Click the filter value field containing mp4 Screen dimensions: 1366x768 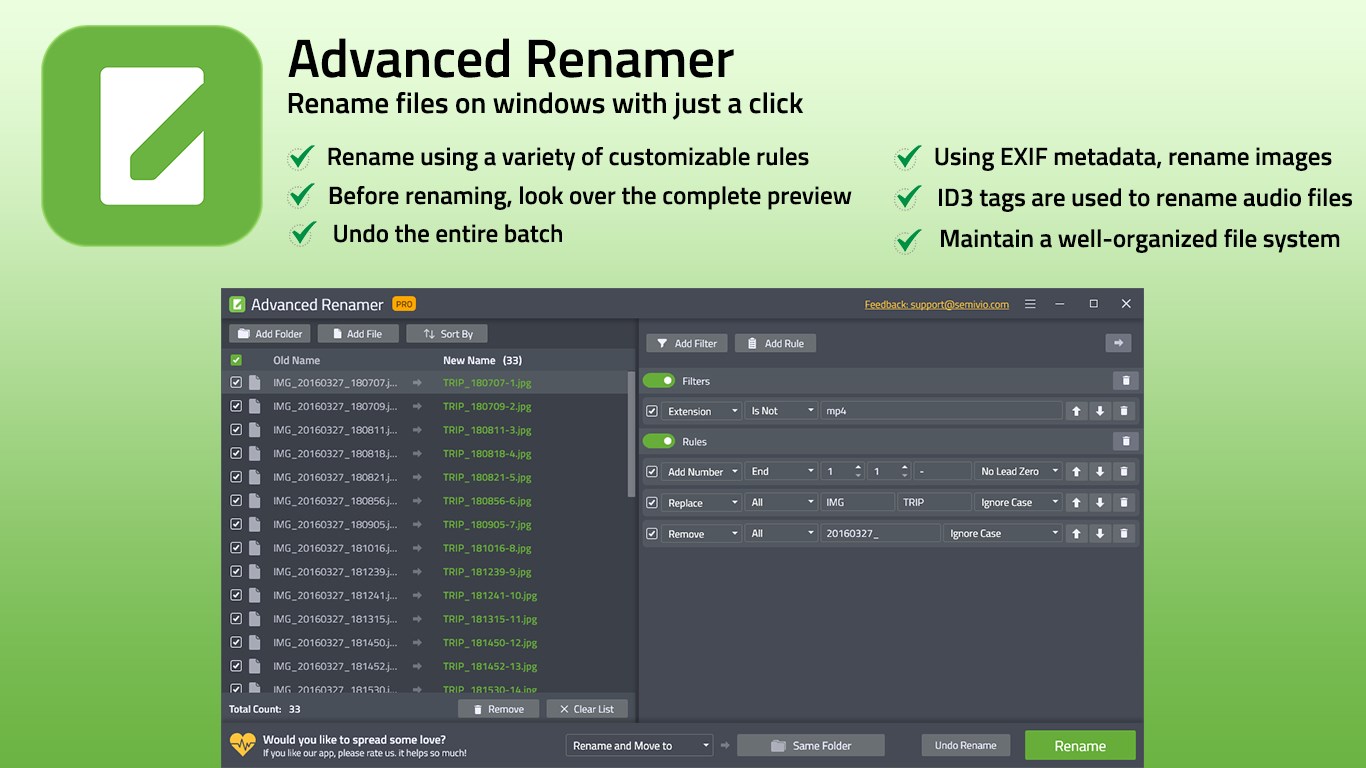942,411
